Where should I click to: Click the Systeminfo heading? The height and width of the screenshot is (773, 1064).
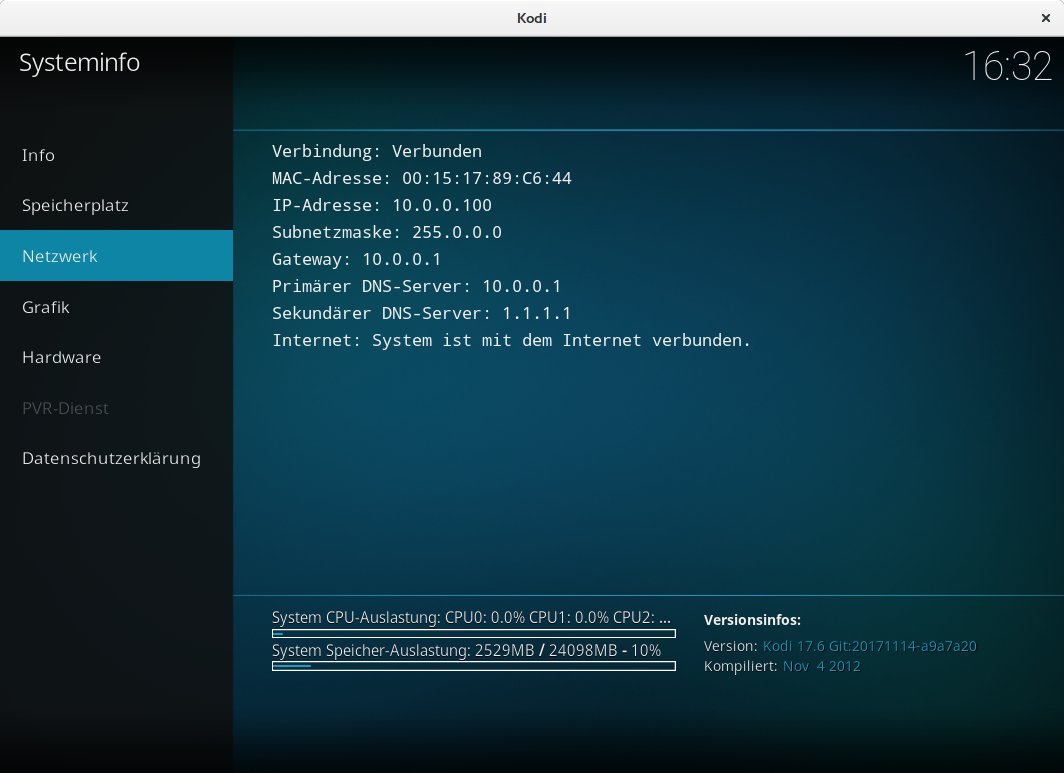79,62
